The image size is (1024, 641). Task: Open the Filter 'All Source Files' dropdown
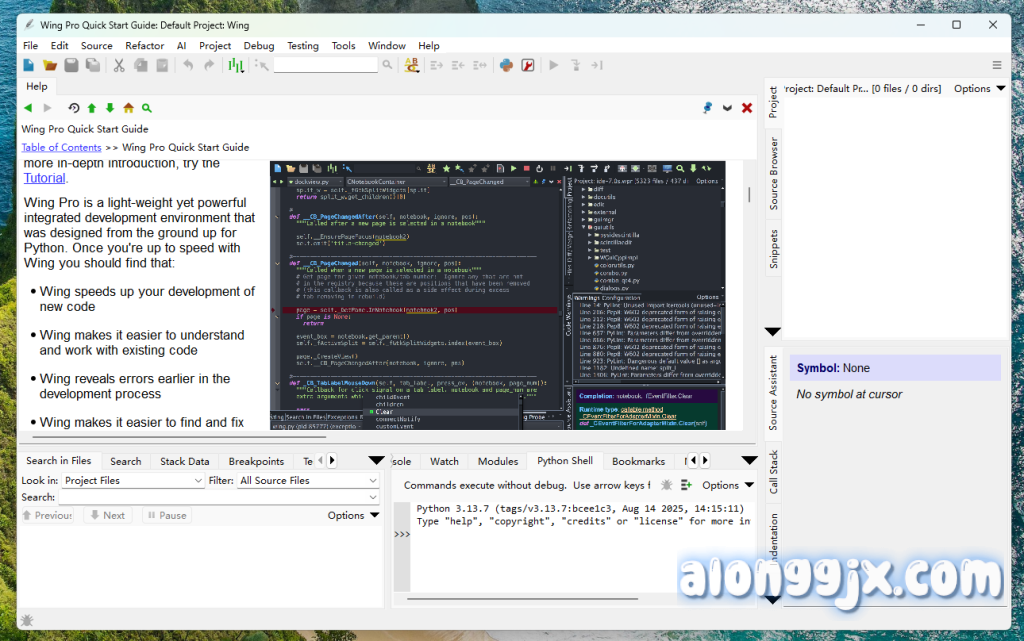(x=307, y=481)
